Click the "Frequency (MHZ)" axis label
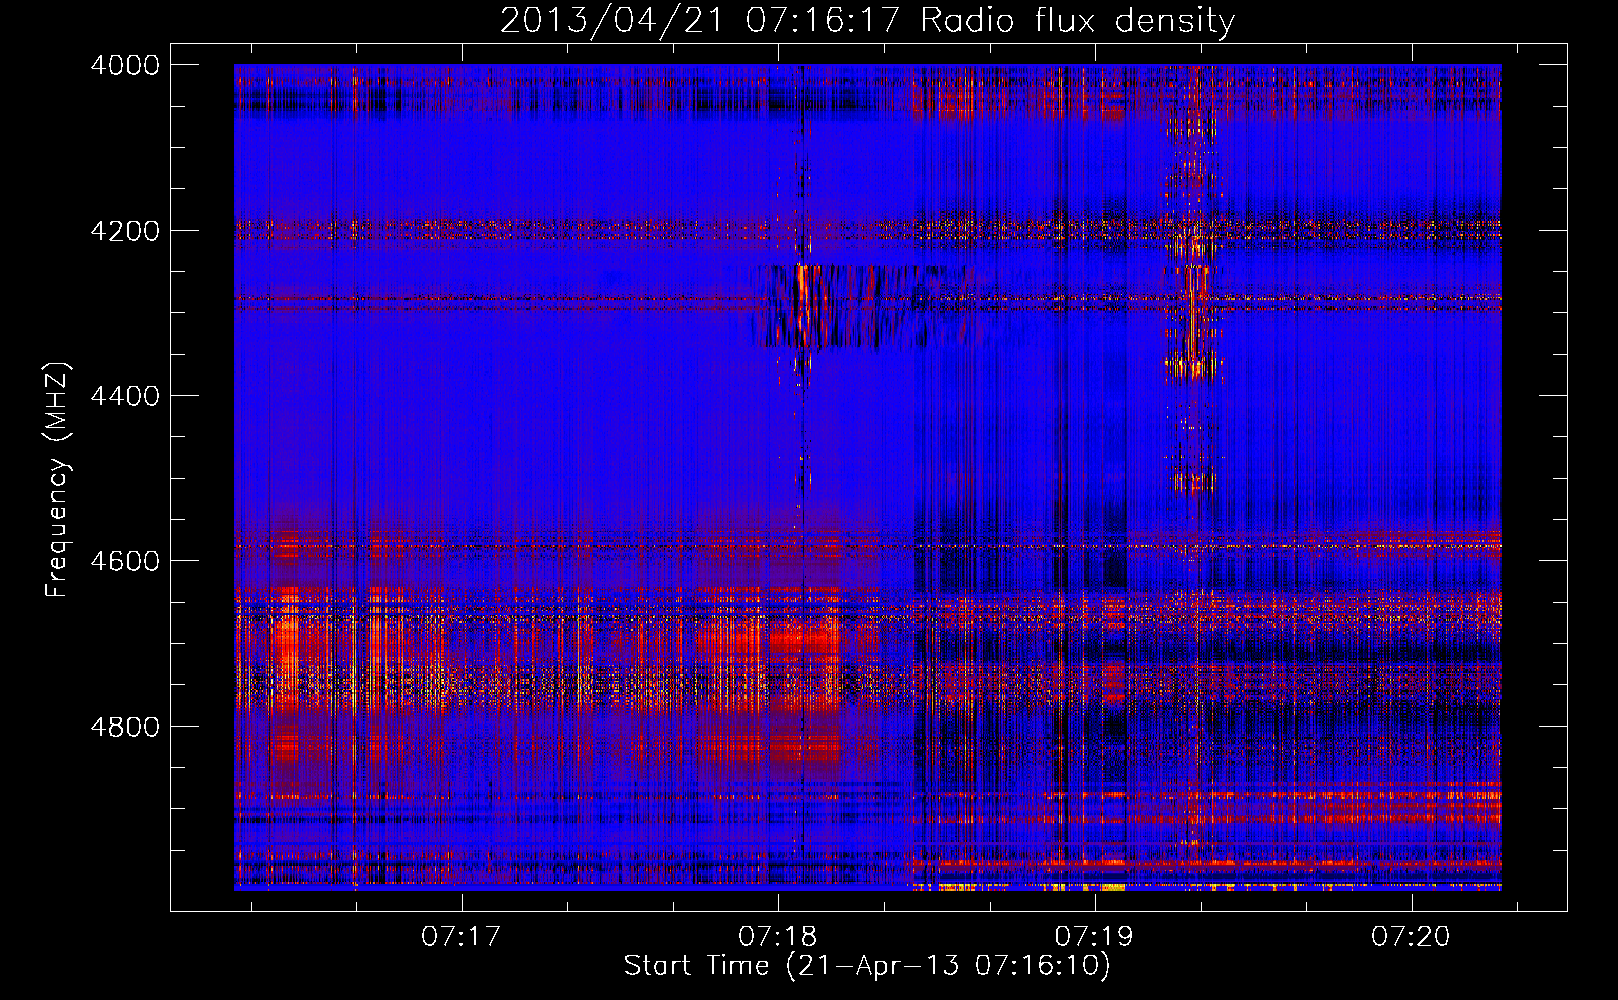 click(58, 480)
